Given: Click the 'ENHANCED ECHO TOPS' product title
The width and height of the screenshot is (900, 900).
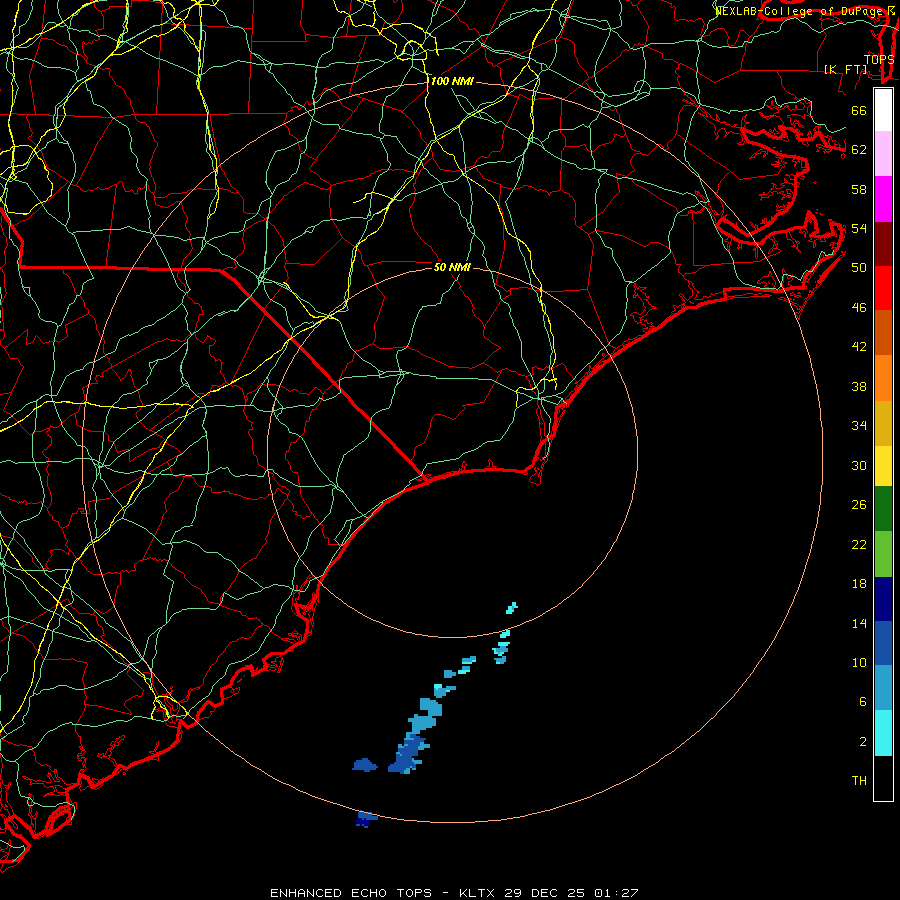Looking at the screenshot, I should click(x=351, y=893).
